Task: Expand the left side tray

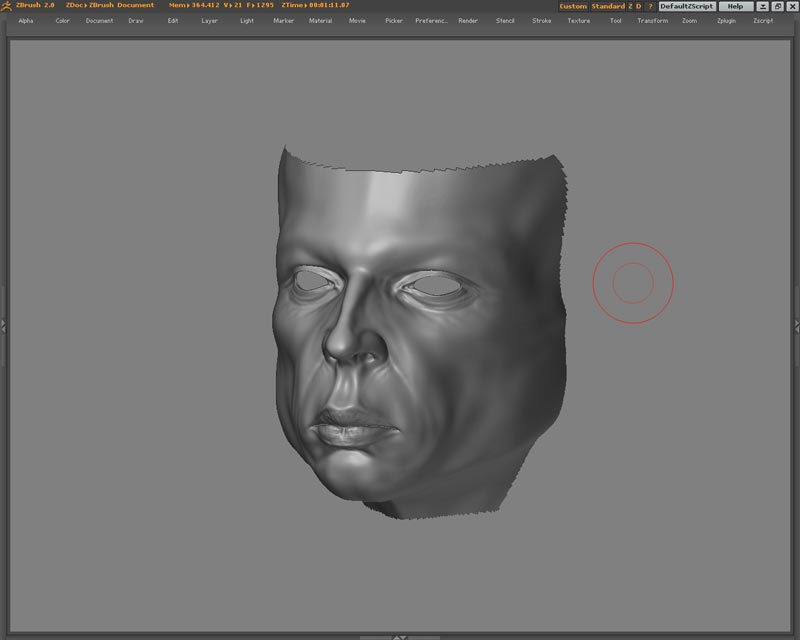Action: (3, 326)
